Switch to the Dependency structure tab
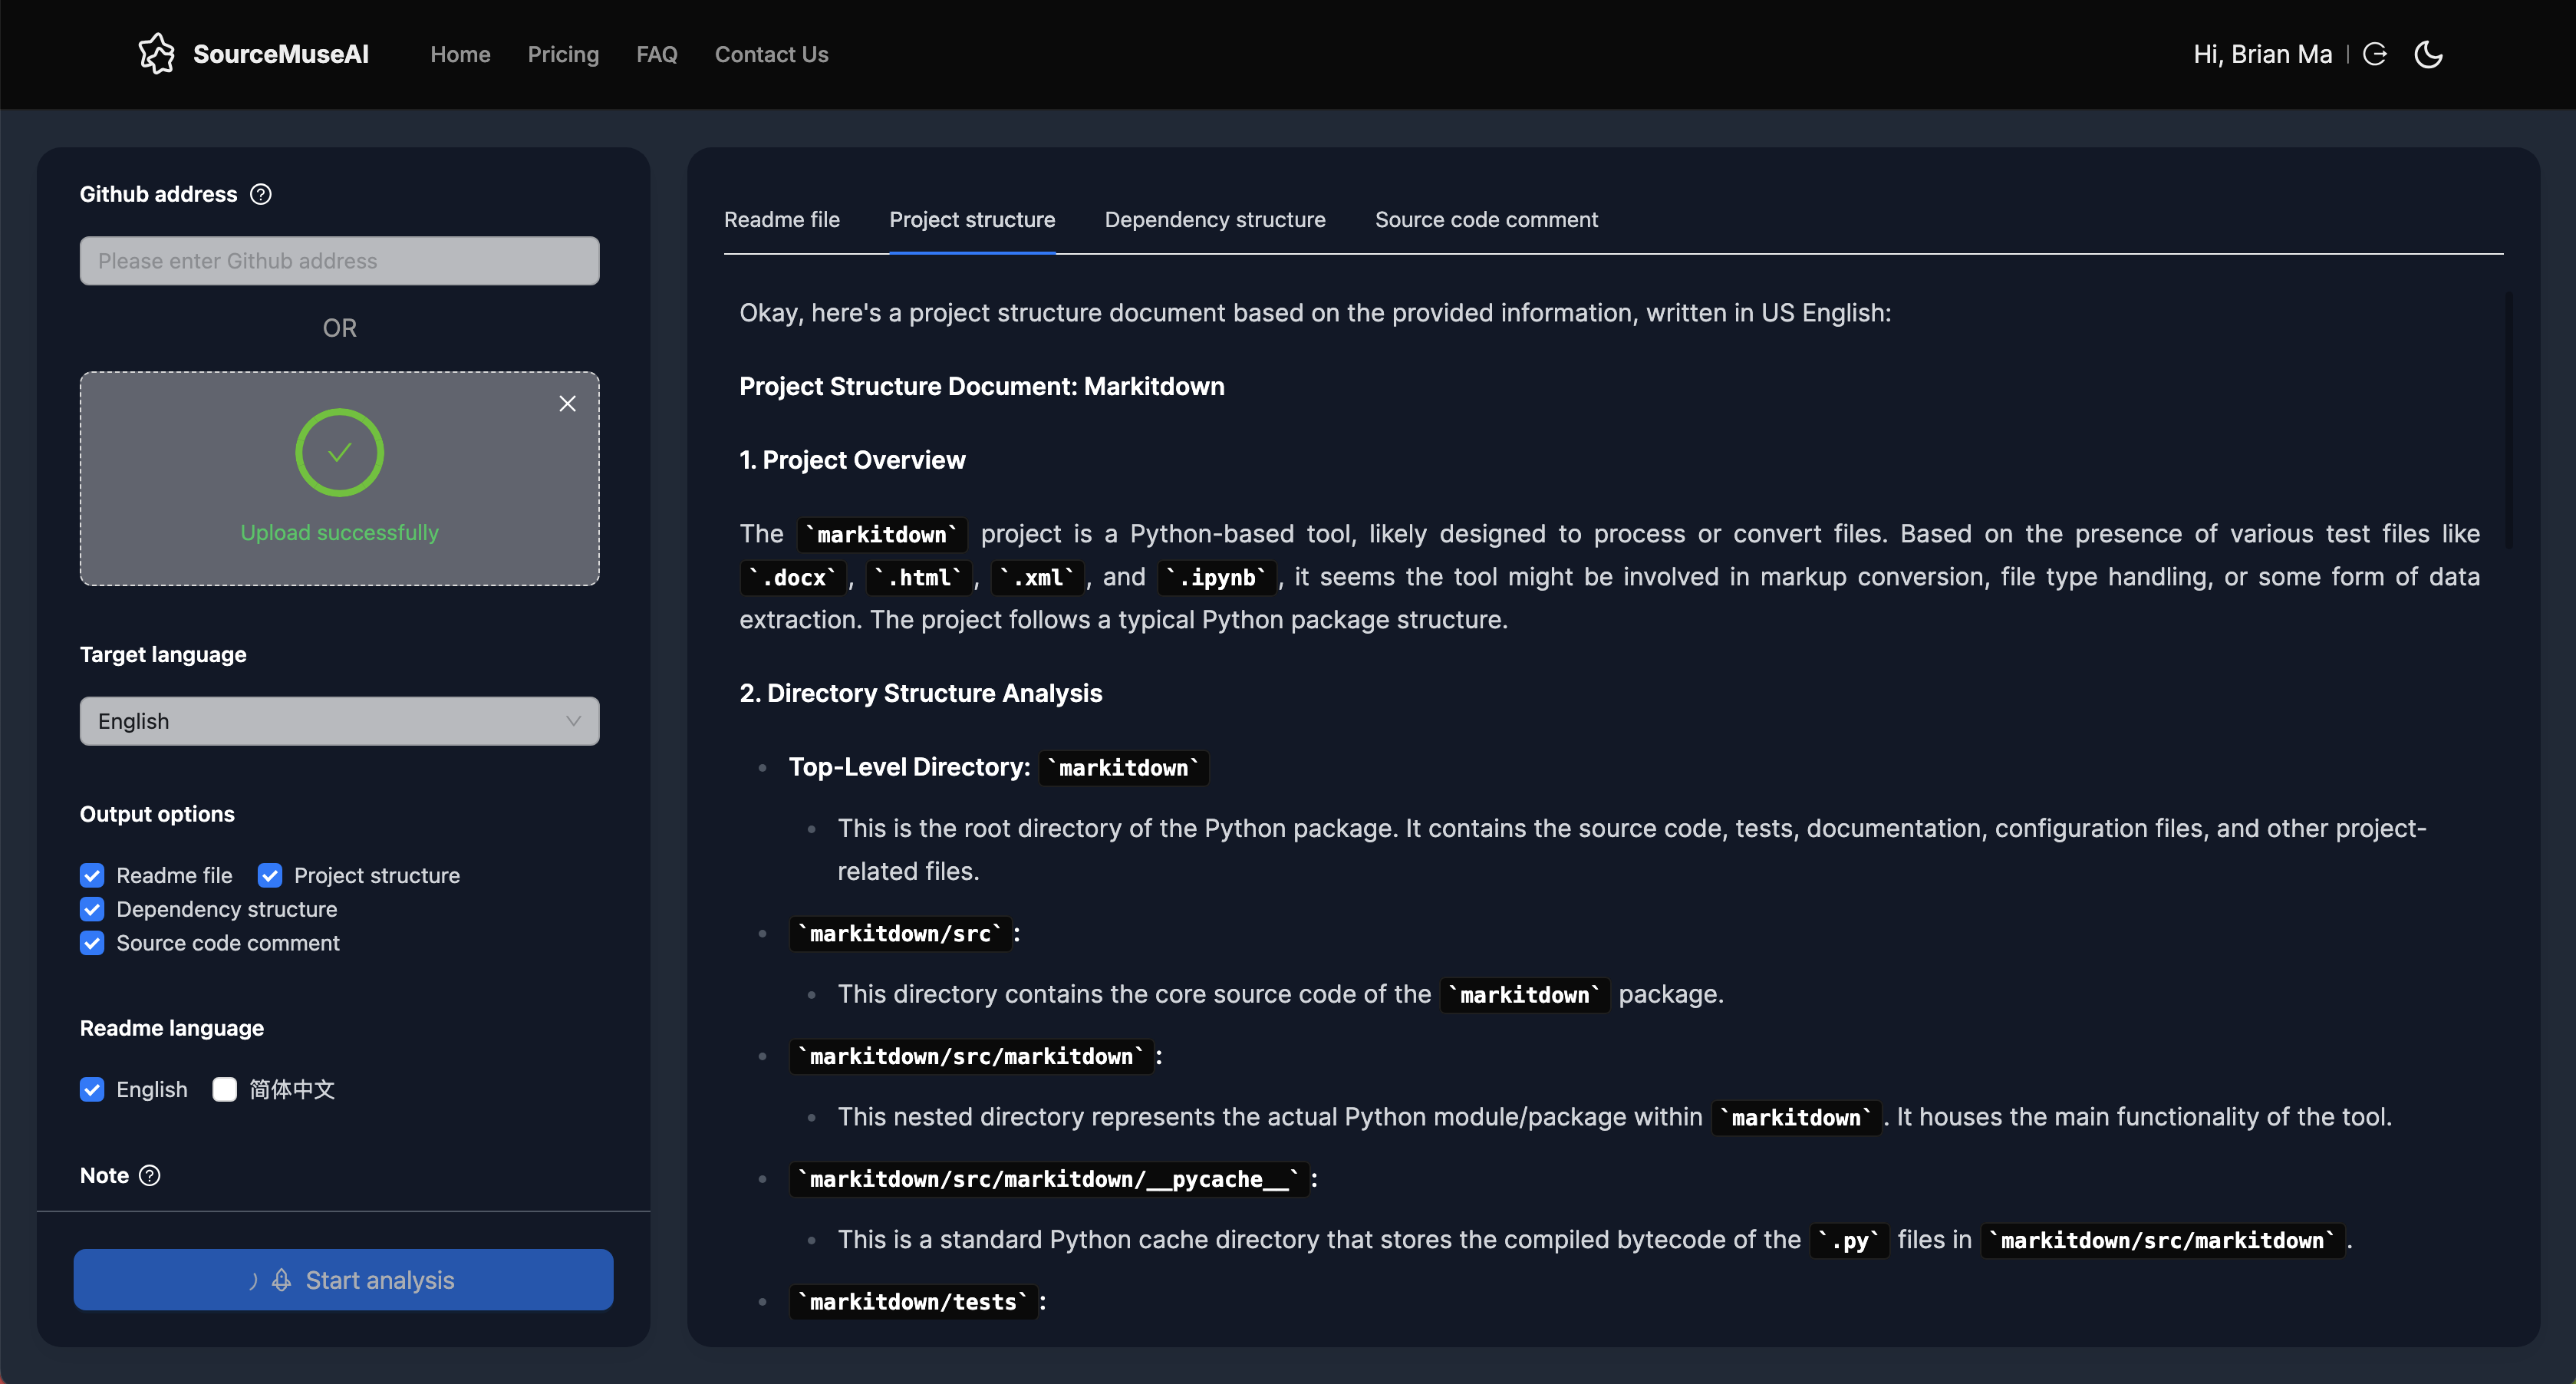This screenshot has width=2576, height=1384. [x=1214, y=219]
